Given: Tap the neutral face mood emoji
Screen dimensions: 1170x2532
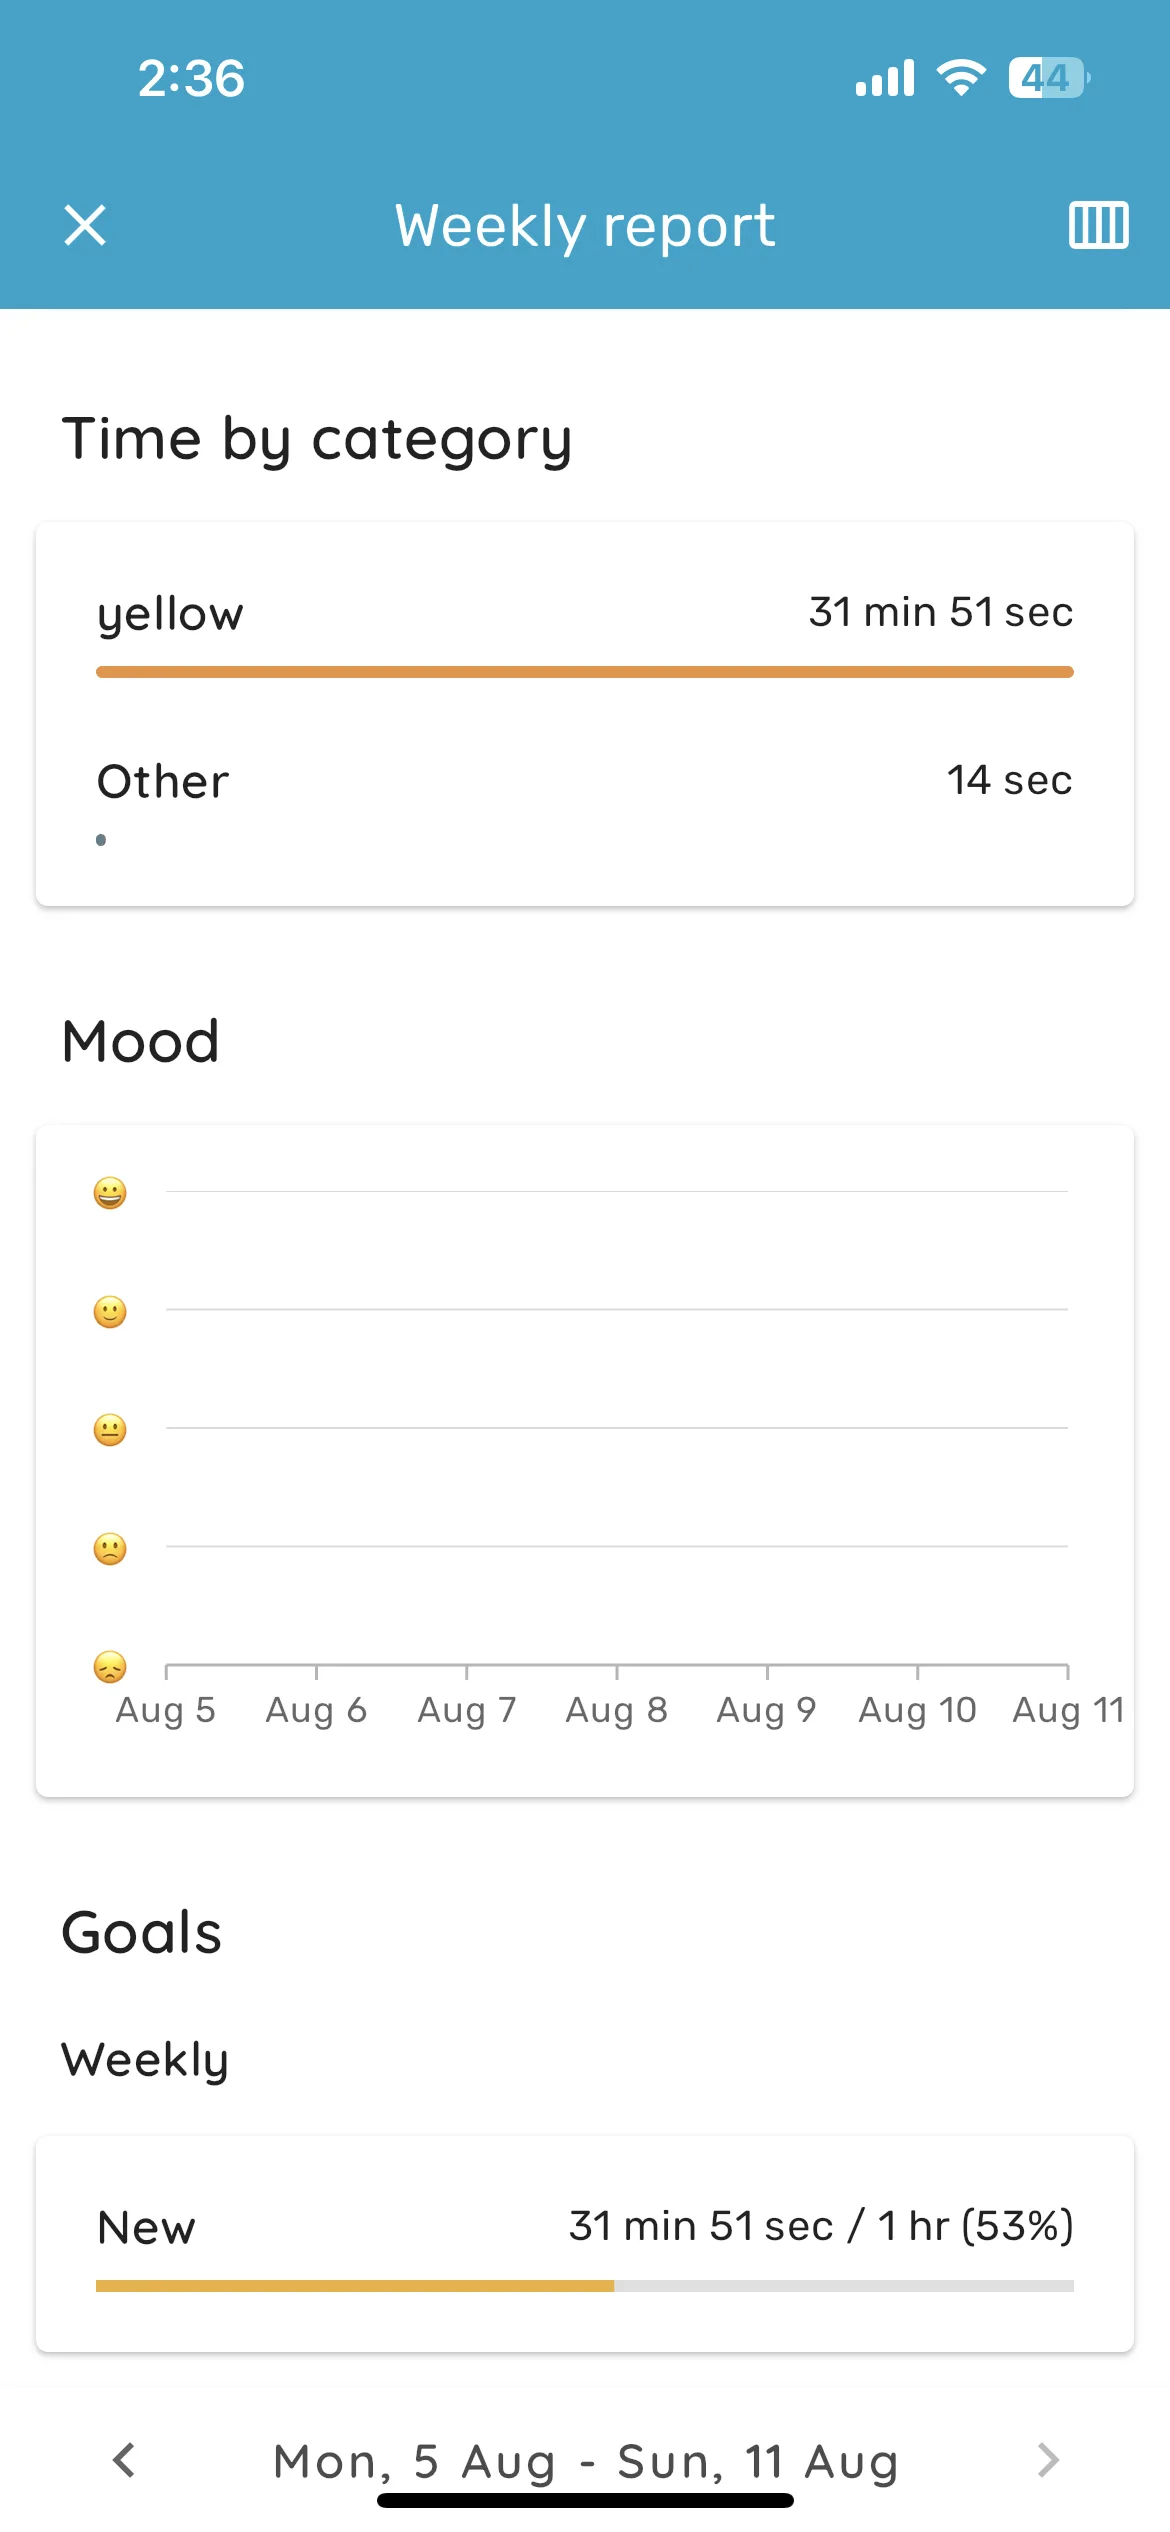Looking at the screenshot, I should tap(110, 1429).
